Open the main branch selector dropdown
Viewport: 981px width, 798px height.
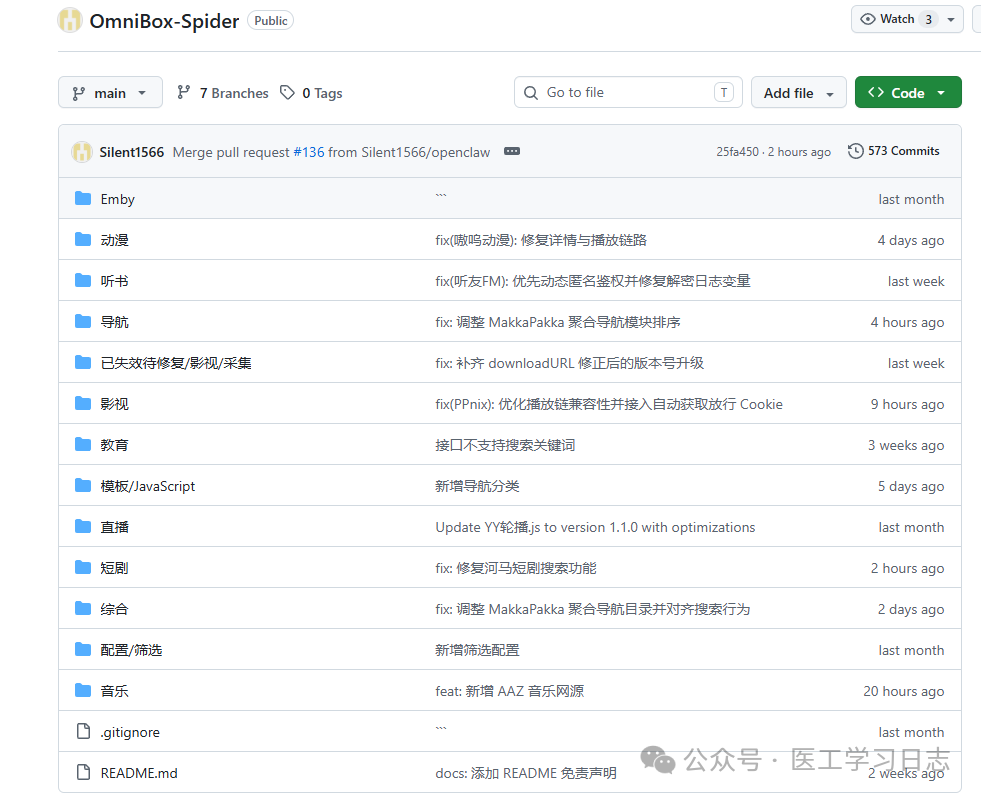coord(110,92)
